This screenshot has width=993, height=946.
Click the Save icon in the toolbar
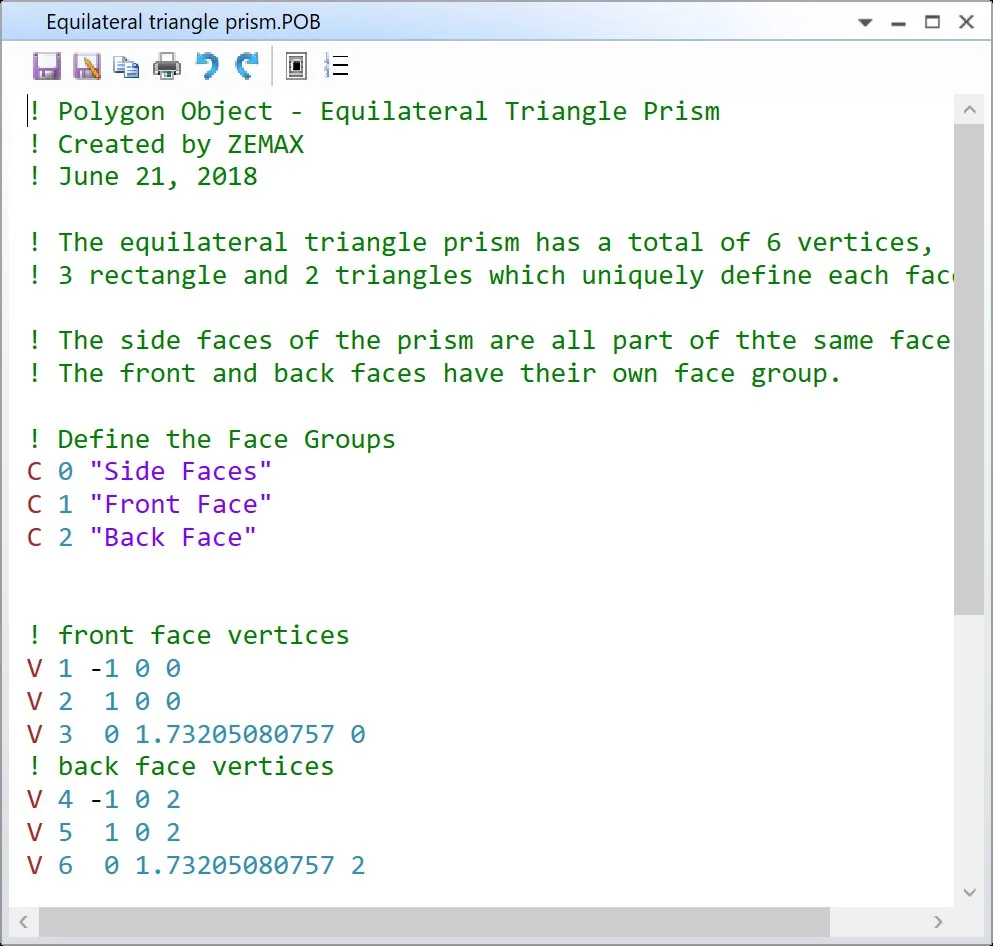click(x=46, y=67)
